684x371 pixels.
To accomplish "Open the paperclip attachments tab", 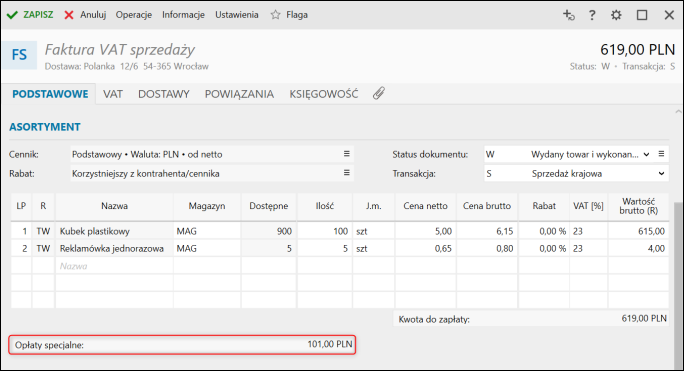I will click(x=379, y=93).
